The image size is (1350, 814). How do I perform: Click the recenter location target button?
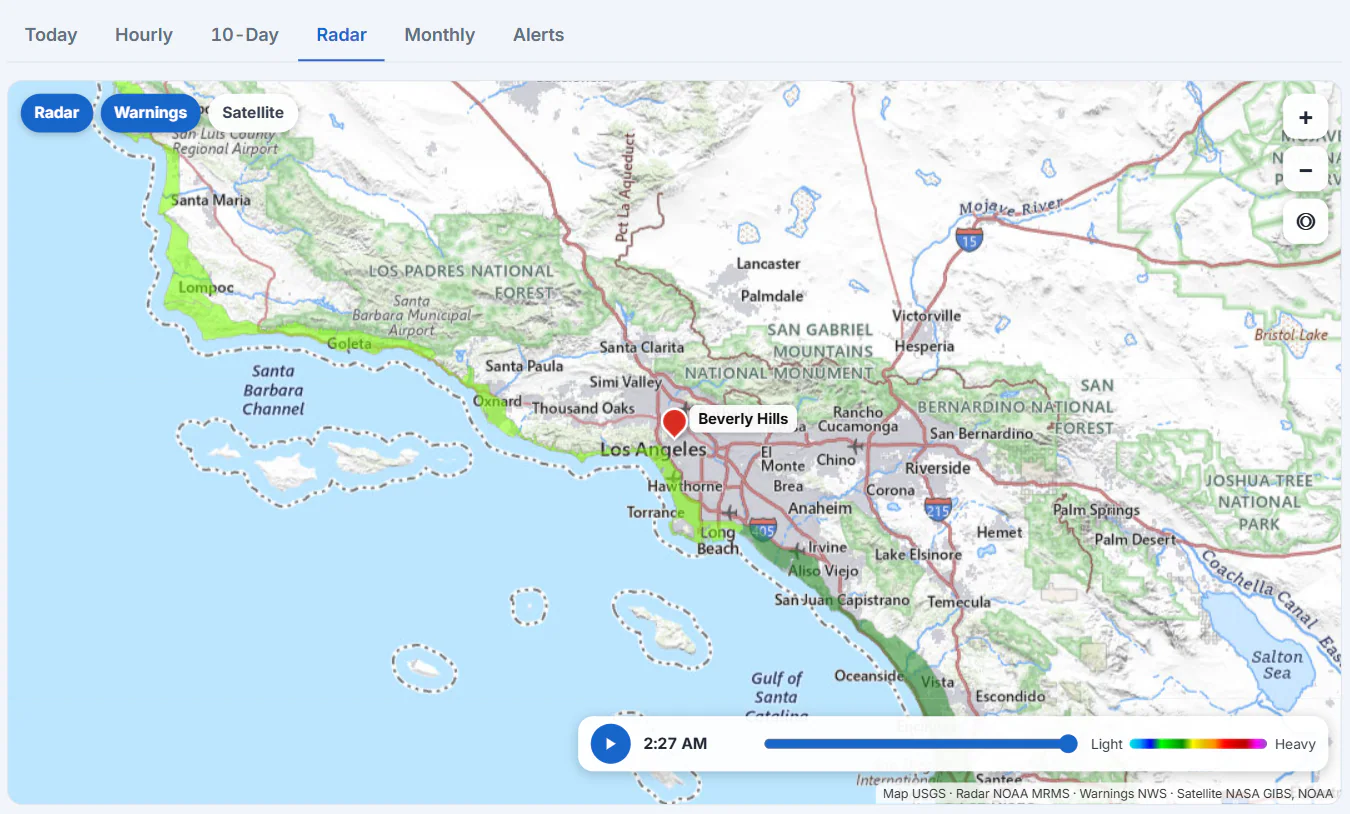click(x=1305, y=222)
